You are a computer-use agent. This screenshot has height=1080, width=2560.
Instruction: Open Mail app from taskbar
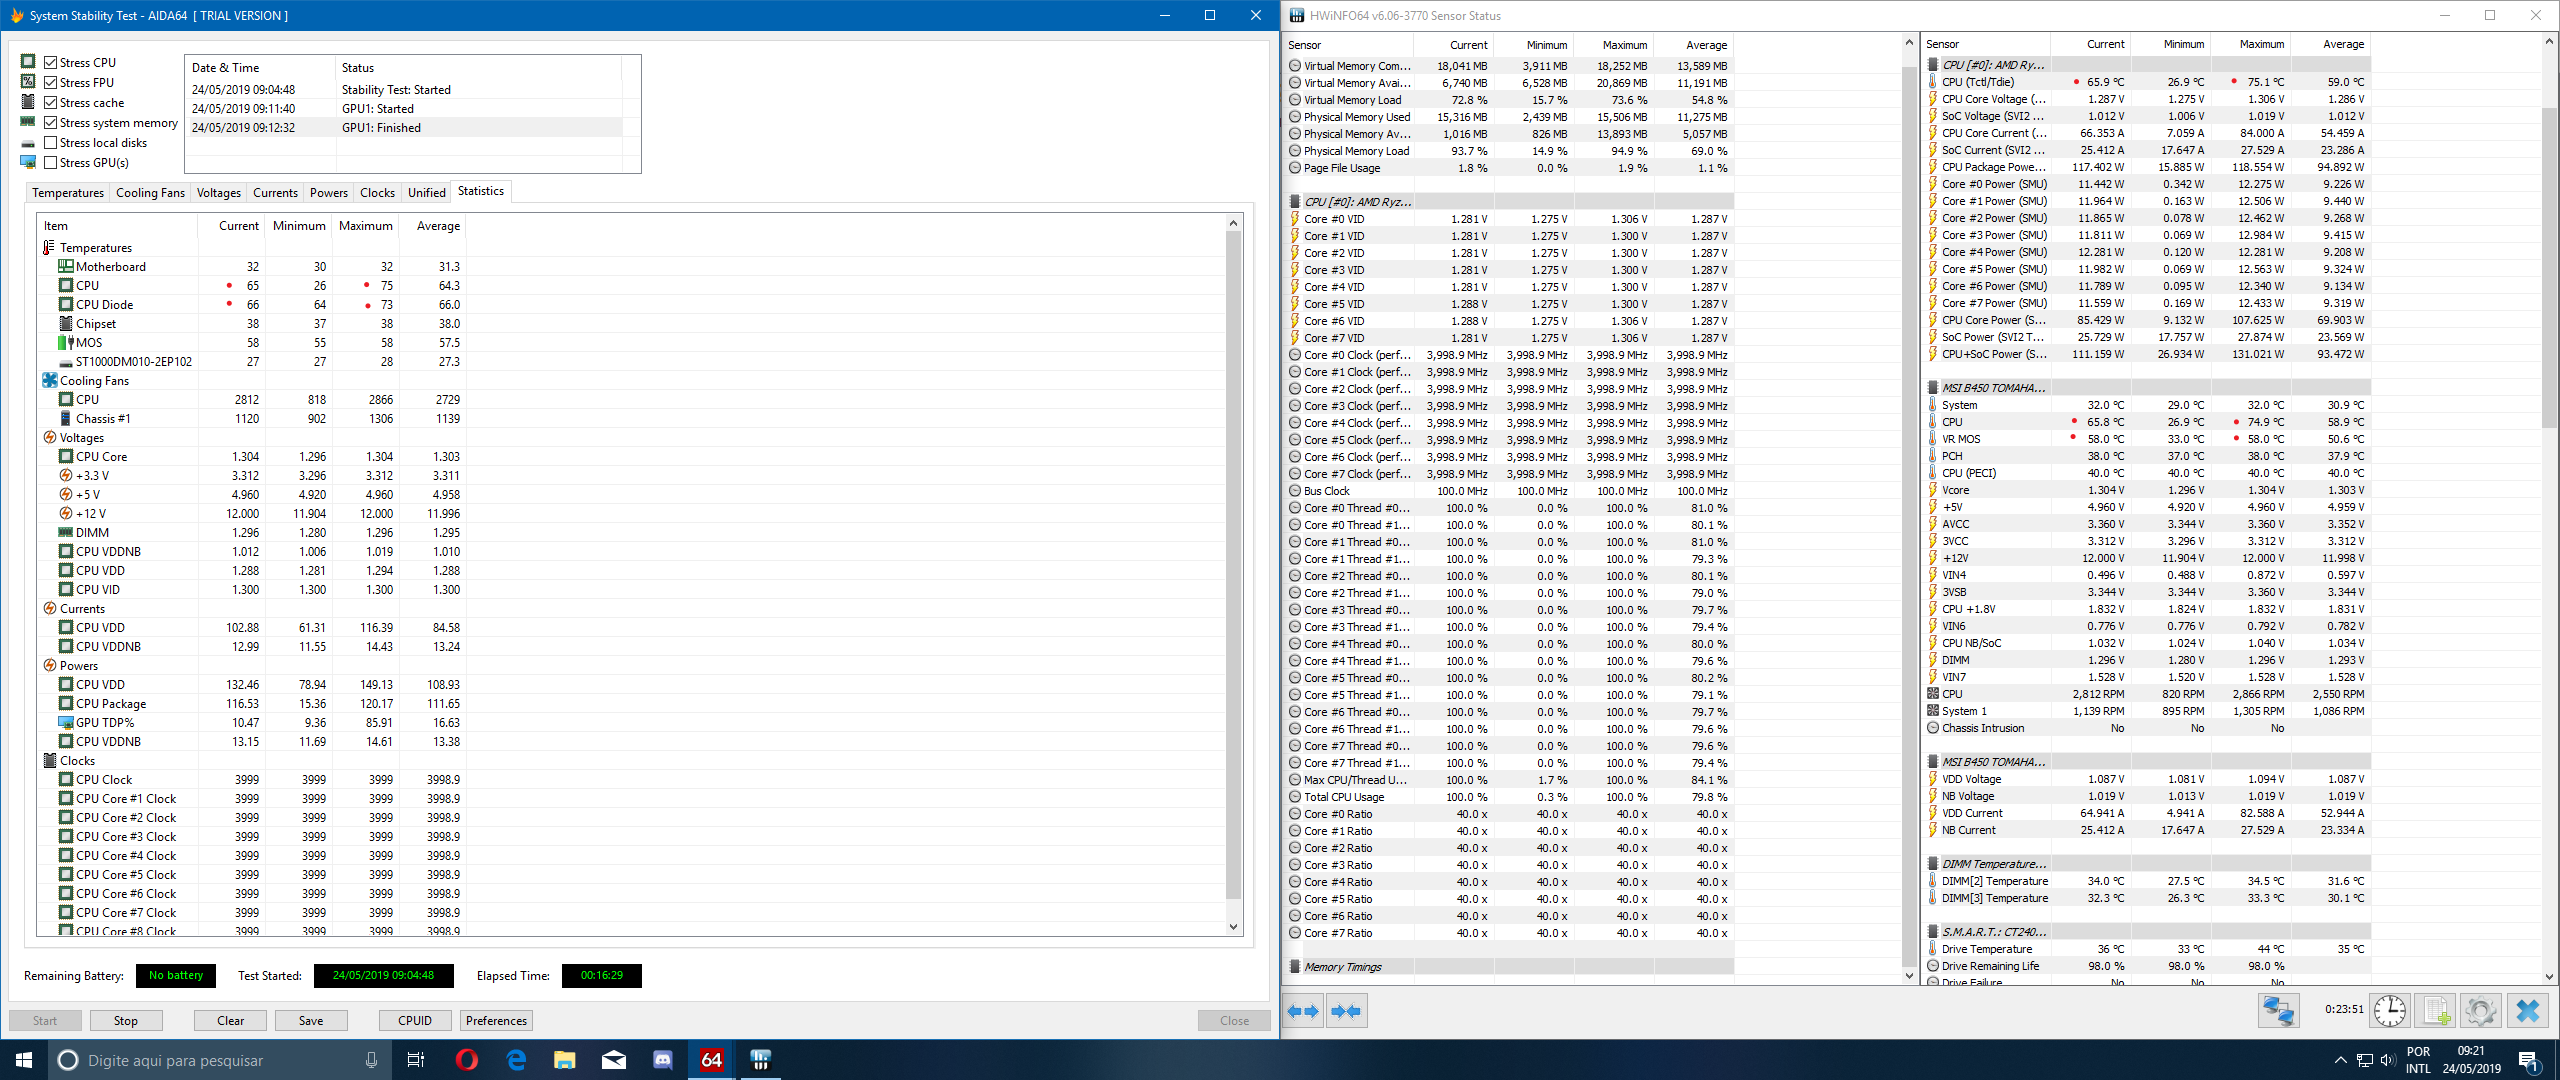[614, 1060]
